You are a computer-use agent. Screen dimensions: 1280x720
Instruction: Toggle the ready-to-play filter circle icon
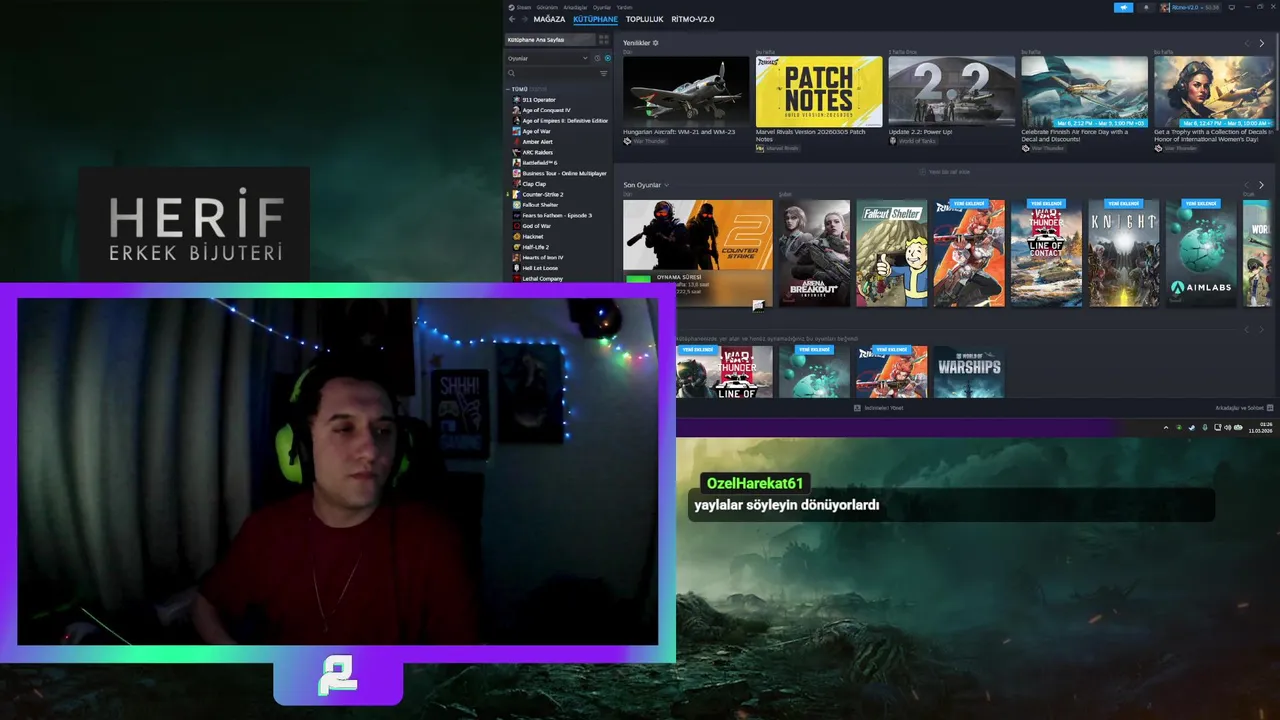(607, 58)
